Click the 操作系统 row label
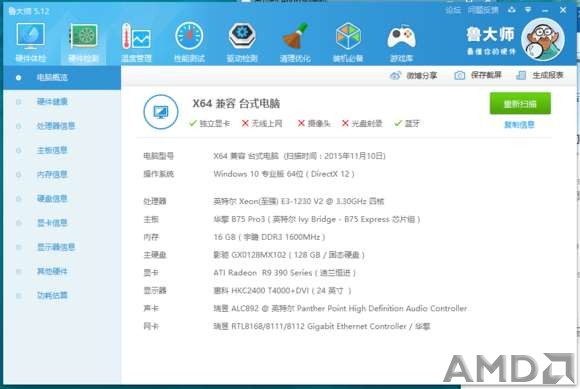This screenshot has width=580, height=389. point(159,174)
